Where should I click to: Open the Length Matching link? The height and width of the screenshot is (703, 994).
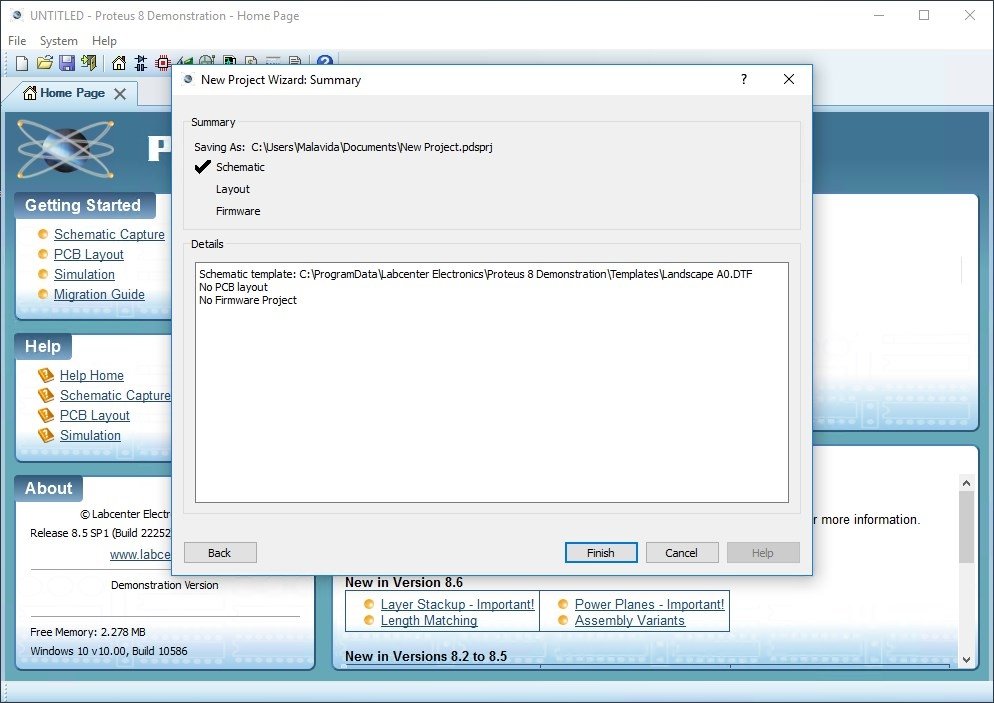point(429,621)
